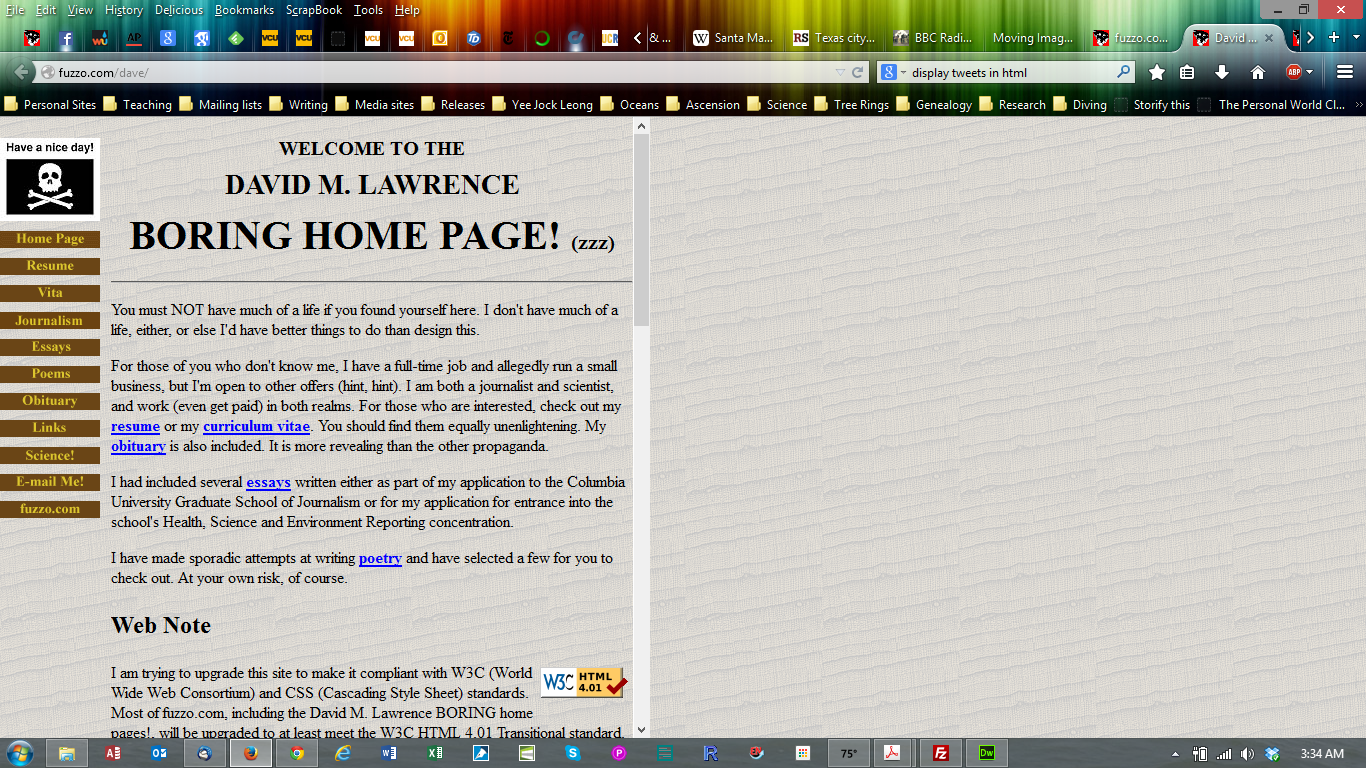The height and width of the screenshot is (768, 1366).
Task: Open Skype from the taskbar
Action: (x=571, y=753)
